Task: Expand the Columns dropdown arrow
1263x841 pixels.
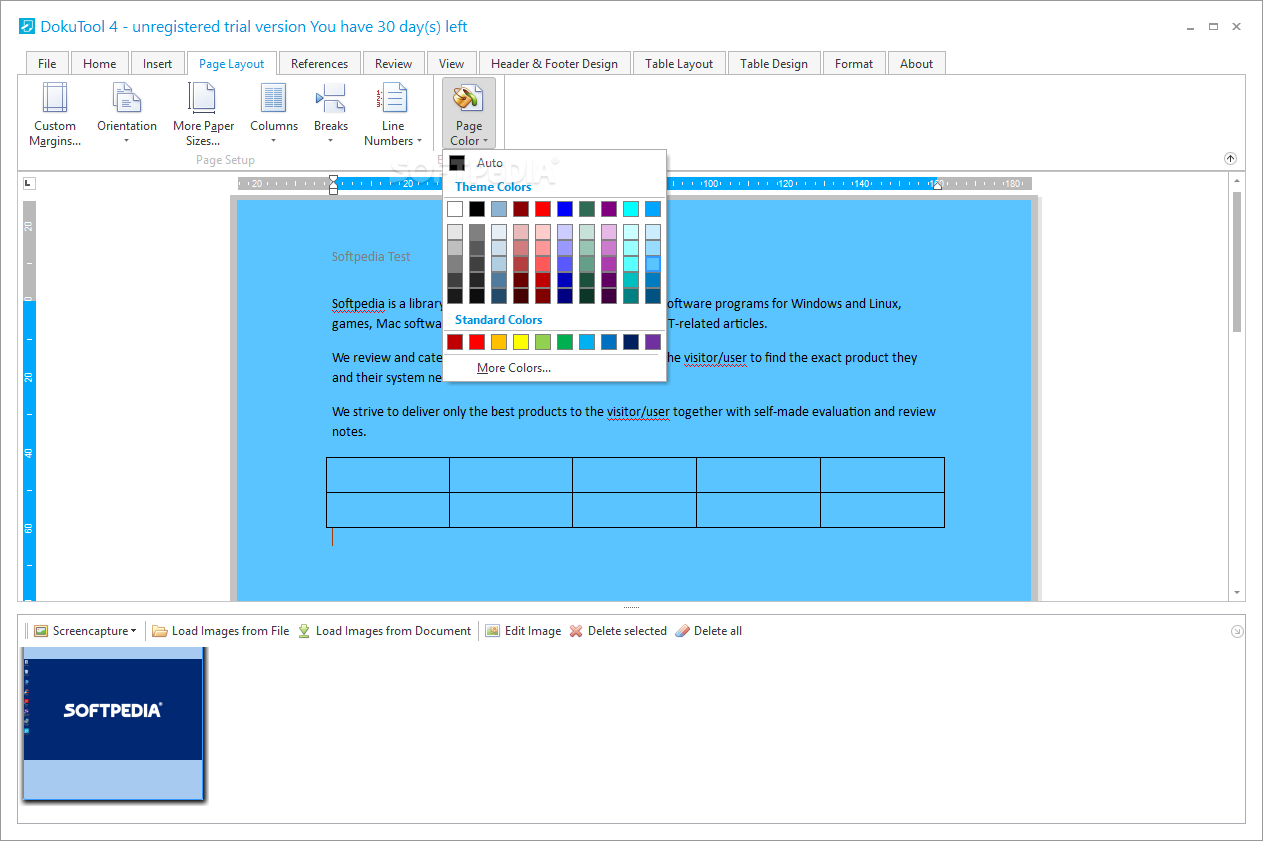Action: click(274, 141)
